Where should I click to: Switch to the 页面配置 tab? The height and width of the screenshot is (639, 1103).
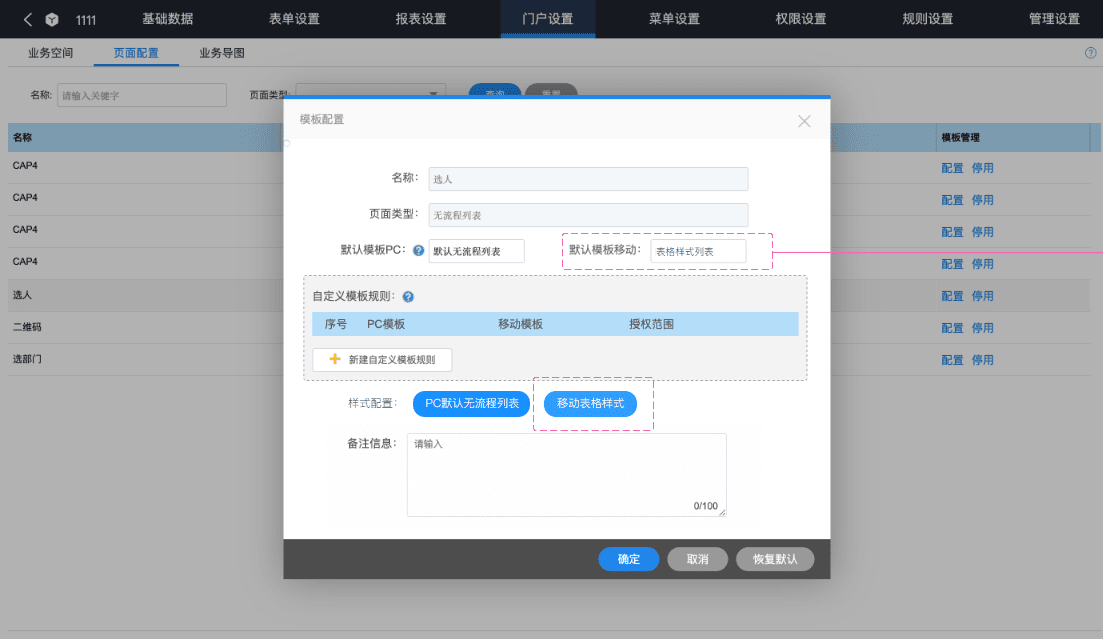tap(136, 53)
